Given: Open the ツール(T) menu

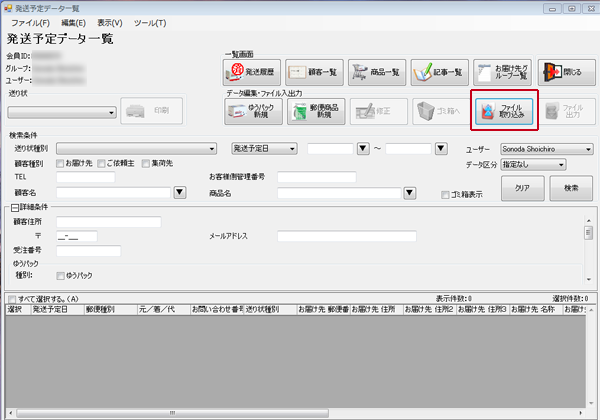Looking at the screenshot, I should 150,22.
